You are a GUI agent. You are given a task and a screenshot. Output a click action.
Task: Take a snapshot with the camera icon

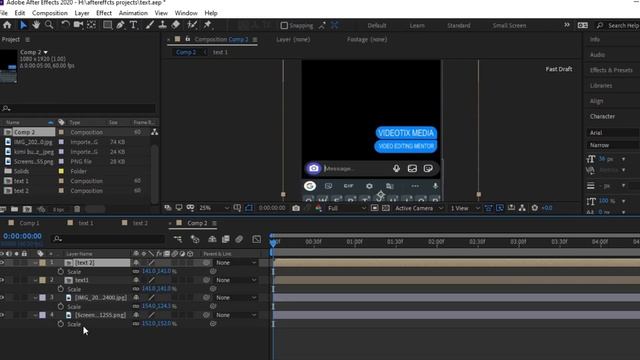[x=296, y=208]
